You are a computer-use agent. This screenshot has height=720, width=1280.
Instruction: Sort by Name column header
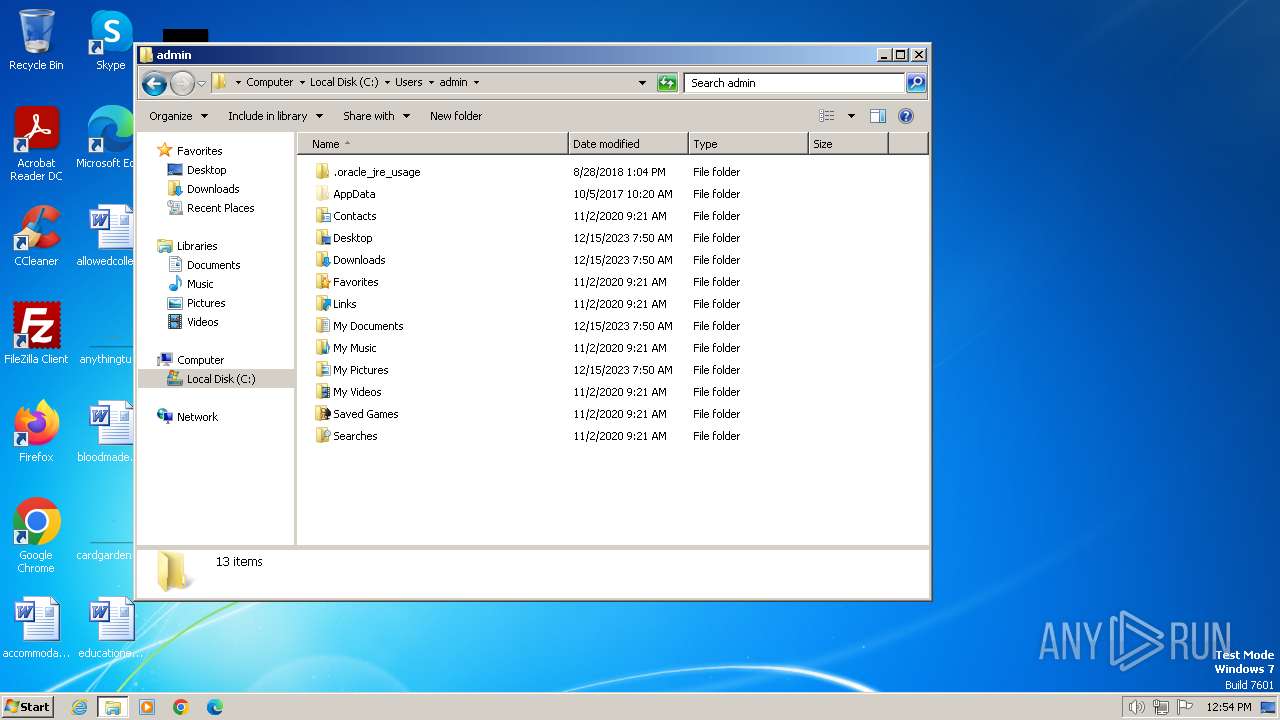432,144
